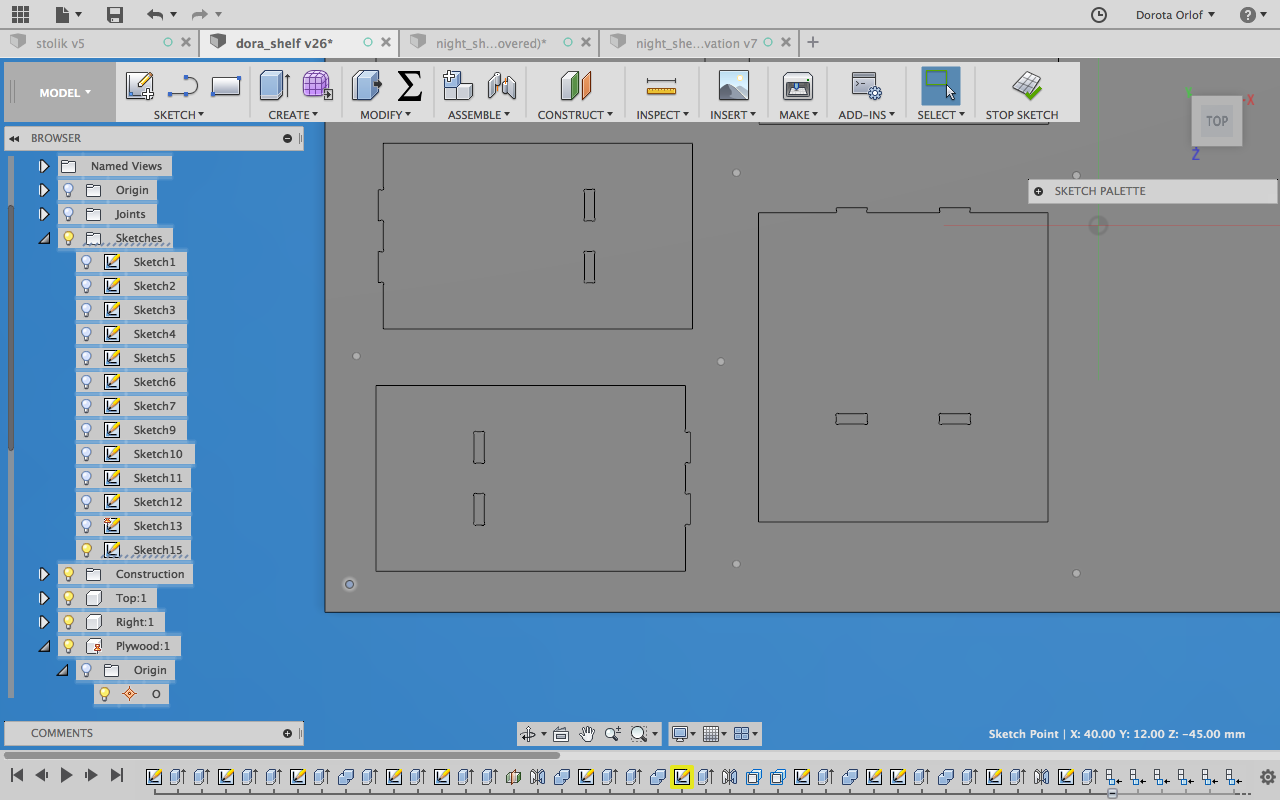This screenshot has width=1280, height=800.
Task: Click the Stop Sketch button
Action: (1022, 95)
